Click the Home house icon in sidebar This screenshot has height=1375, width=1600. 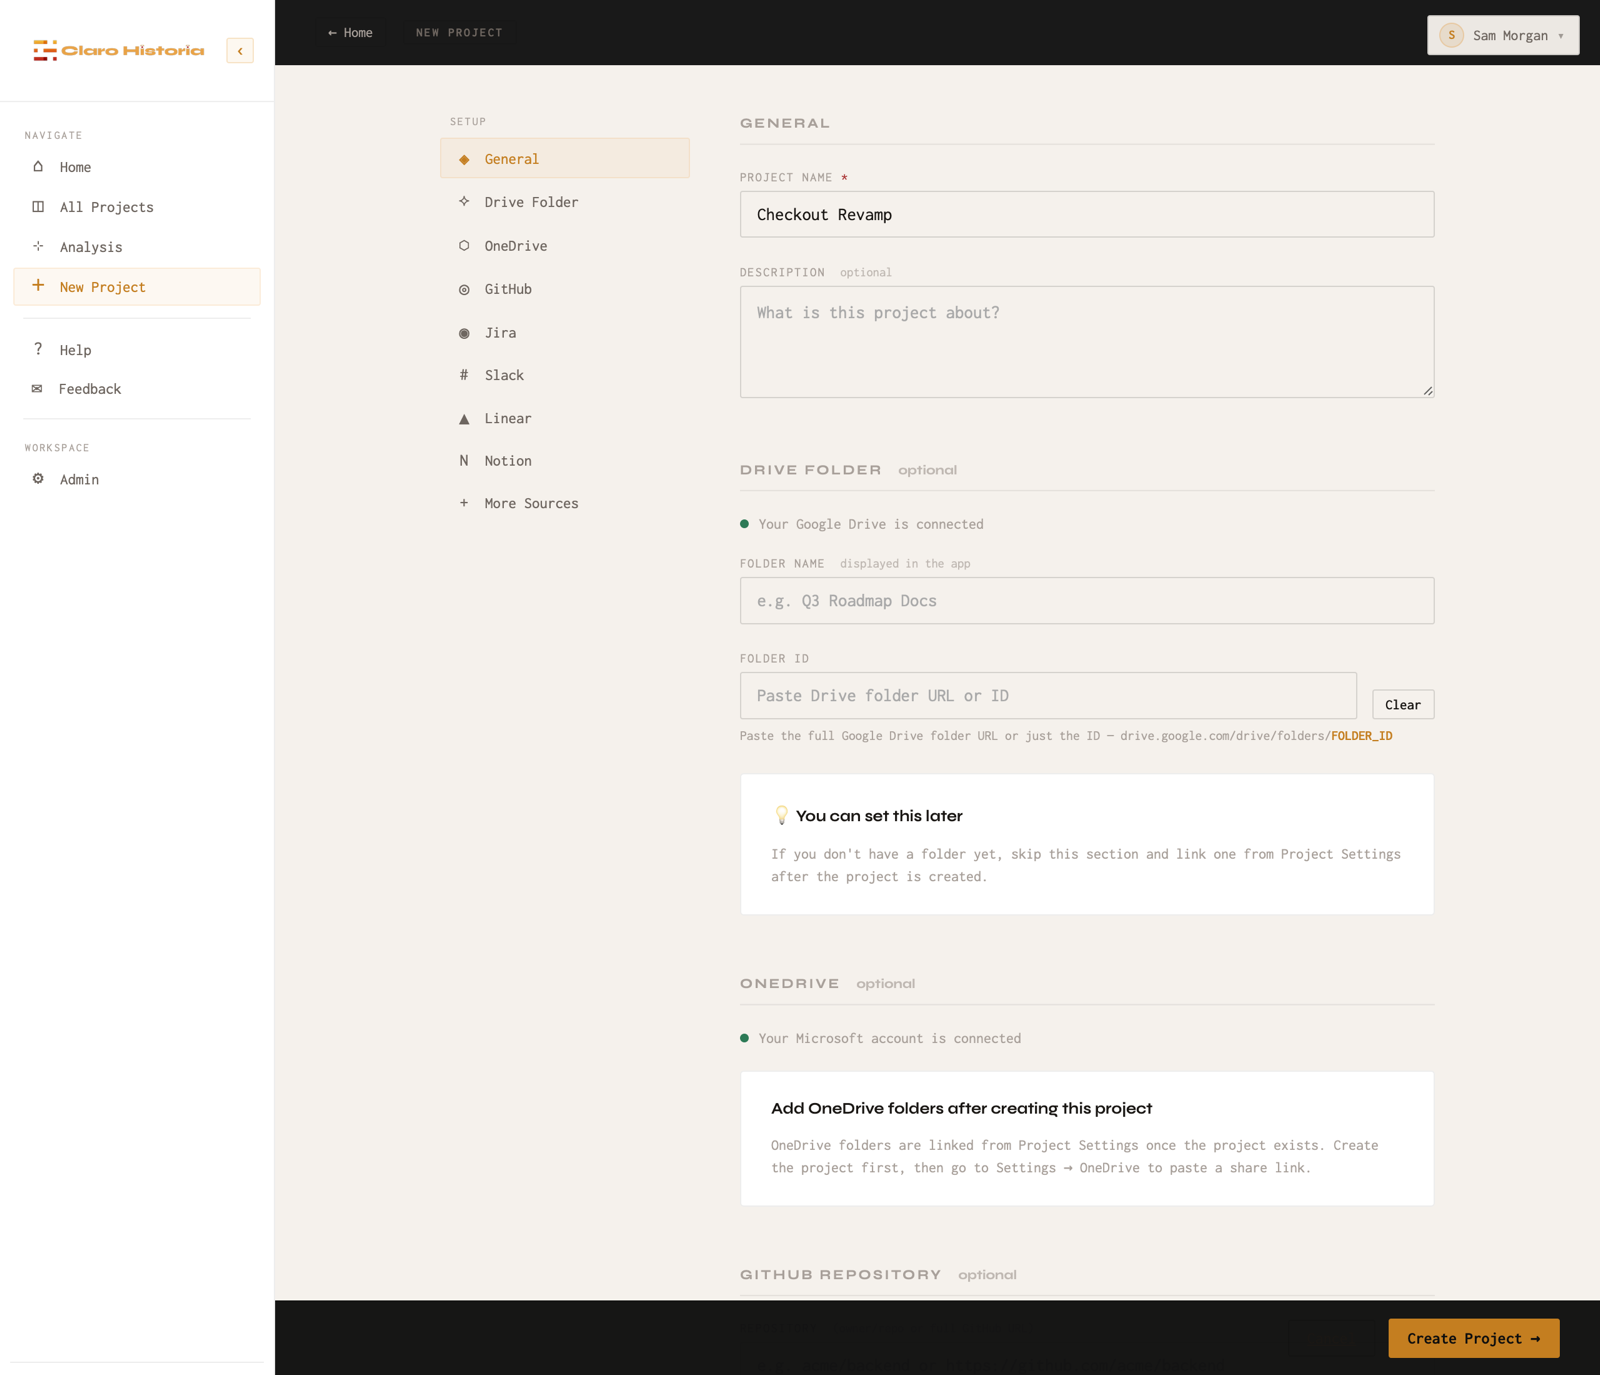(38, 167)
